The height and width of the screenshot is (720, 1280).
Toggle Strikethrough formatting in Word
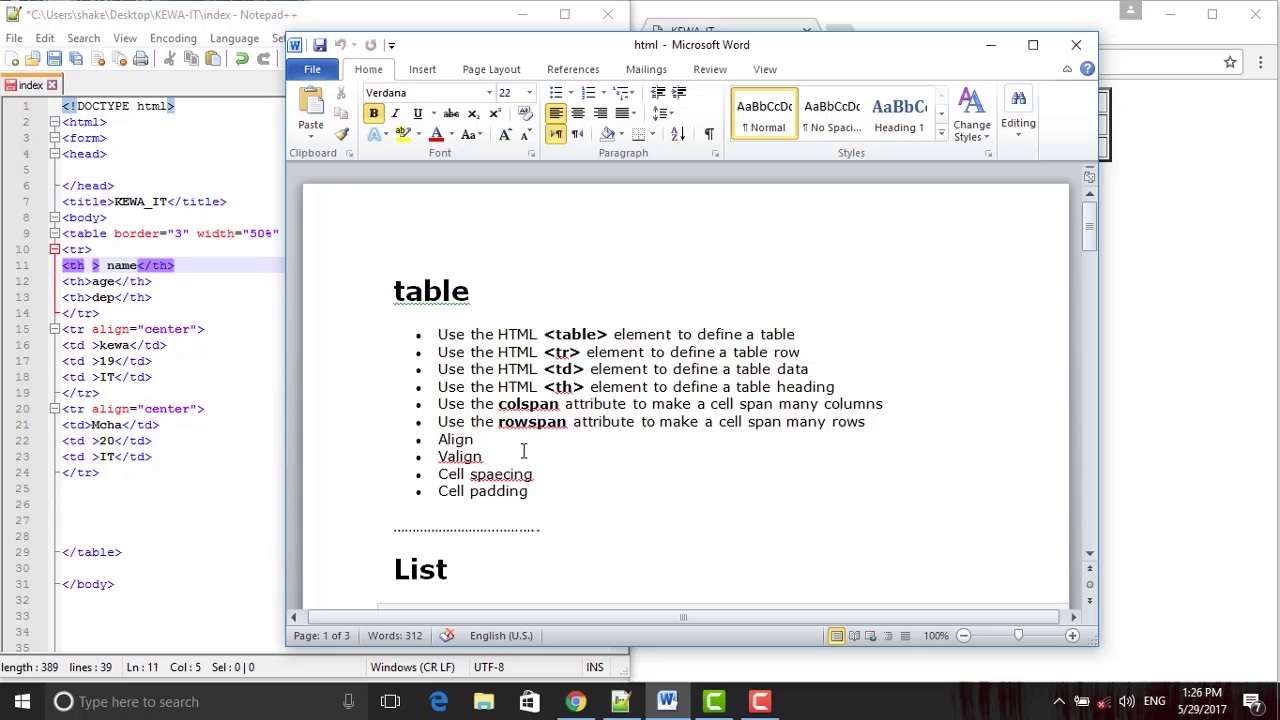point(451,113)
